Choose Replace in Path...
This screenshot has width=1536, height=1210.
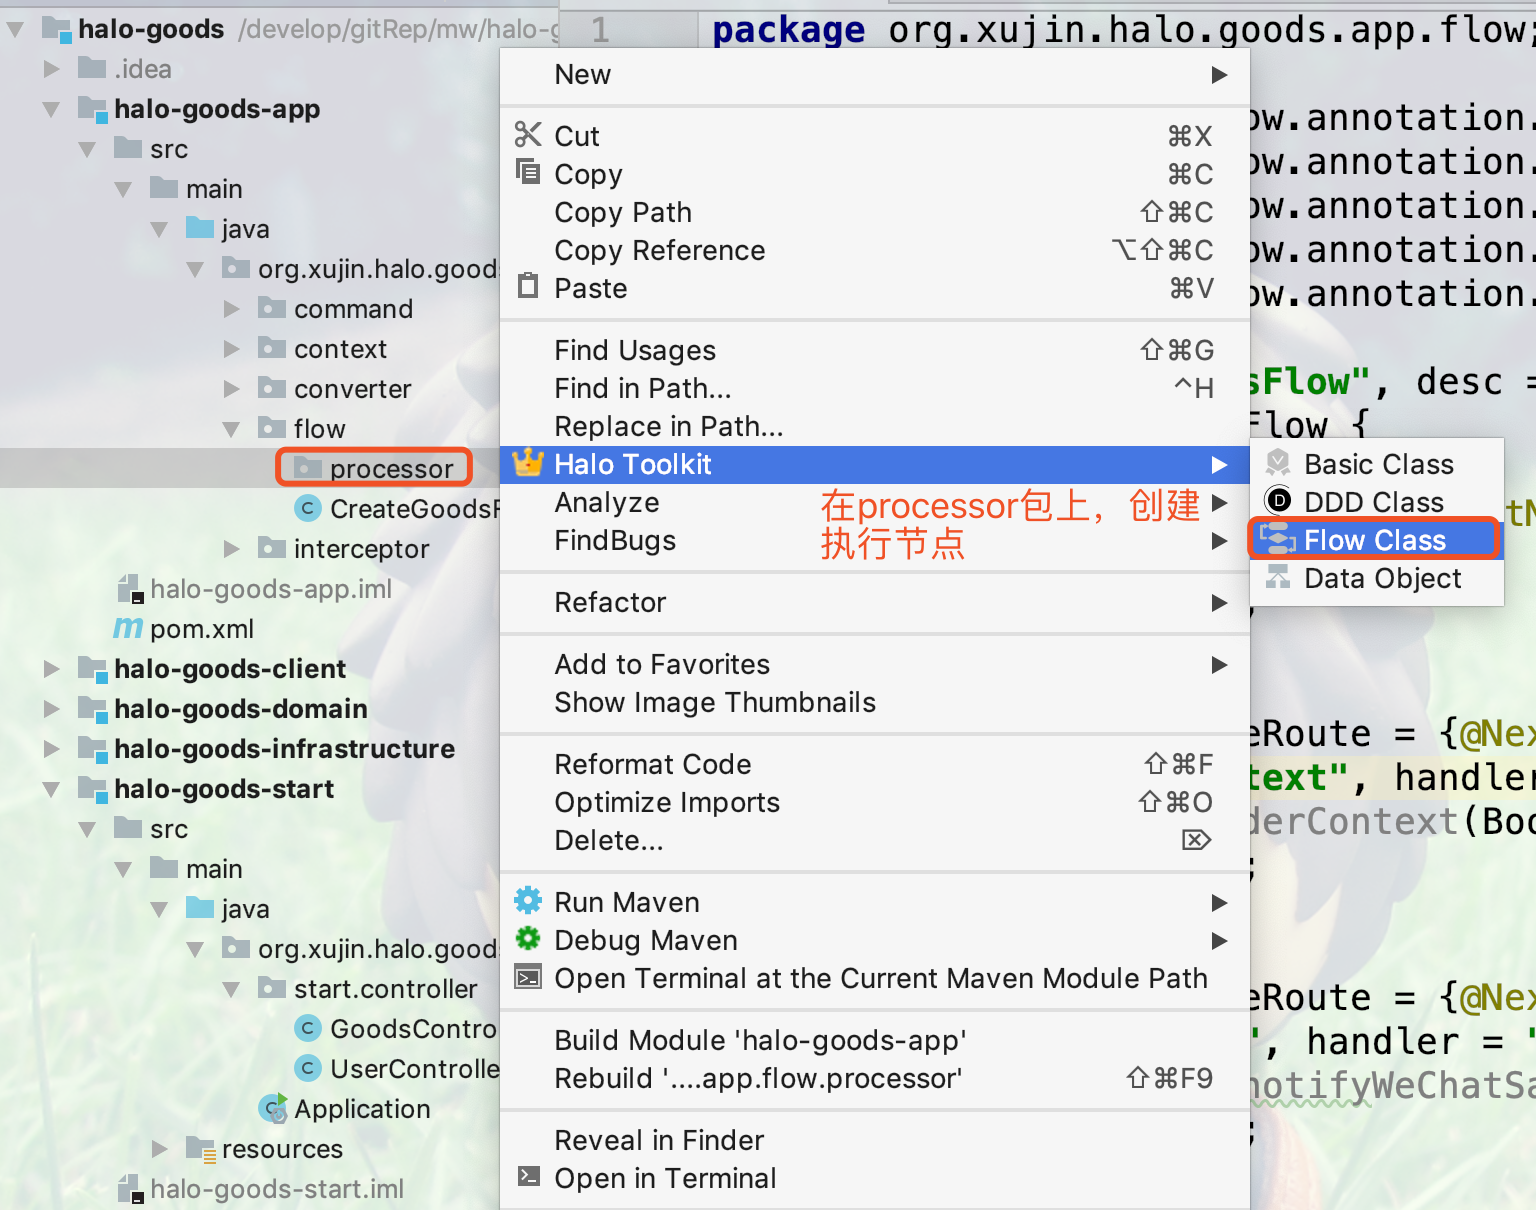875,426
